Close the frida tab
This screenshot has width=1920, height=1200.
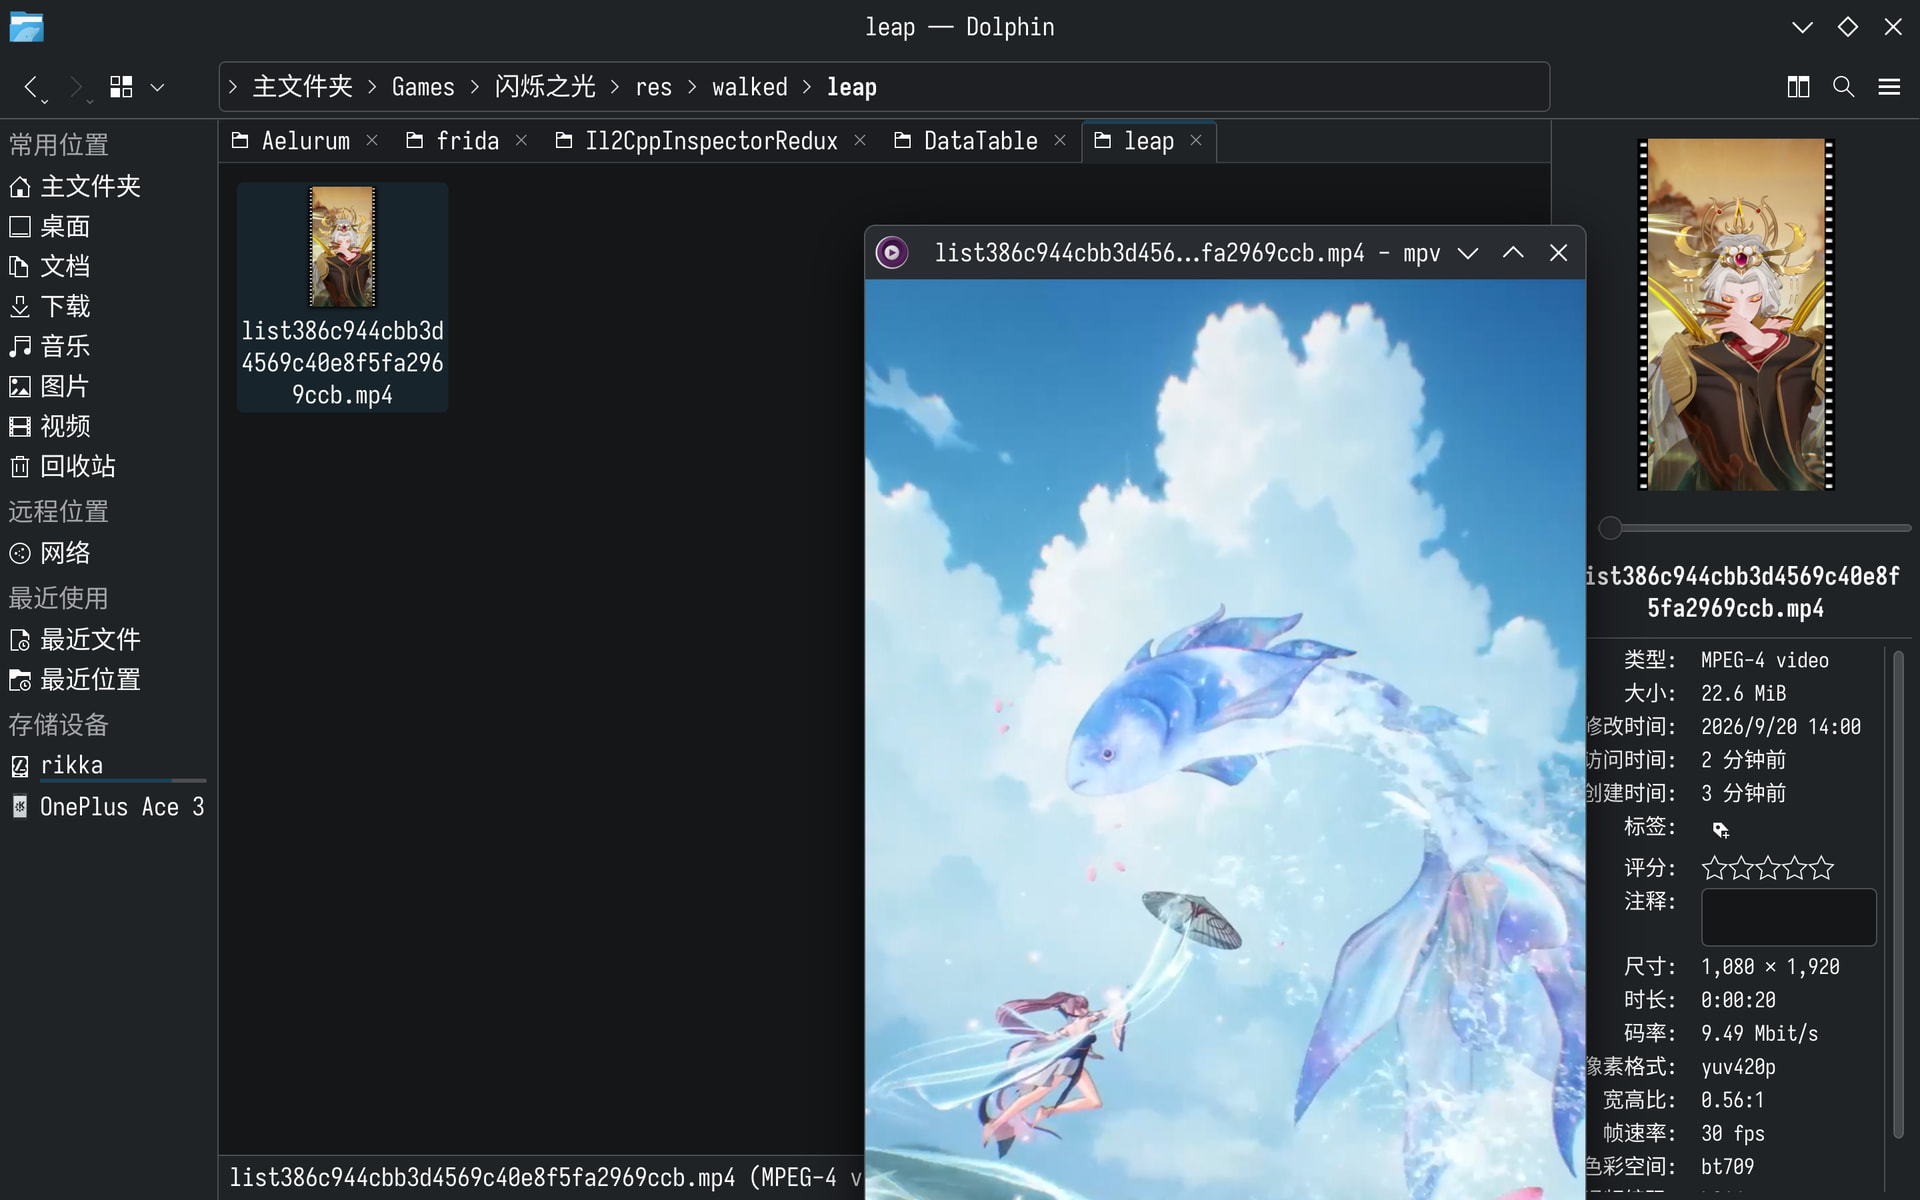click(521, 141)
